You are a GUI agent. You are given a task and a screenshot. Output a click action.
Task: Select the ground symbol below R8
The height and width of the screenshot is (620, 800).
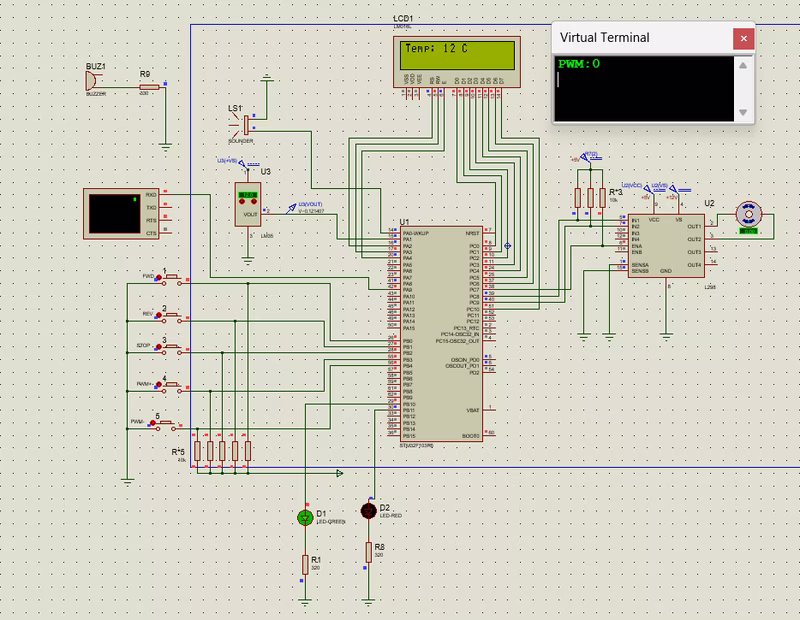click(x=368, y=602)
